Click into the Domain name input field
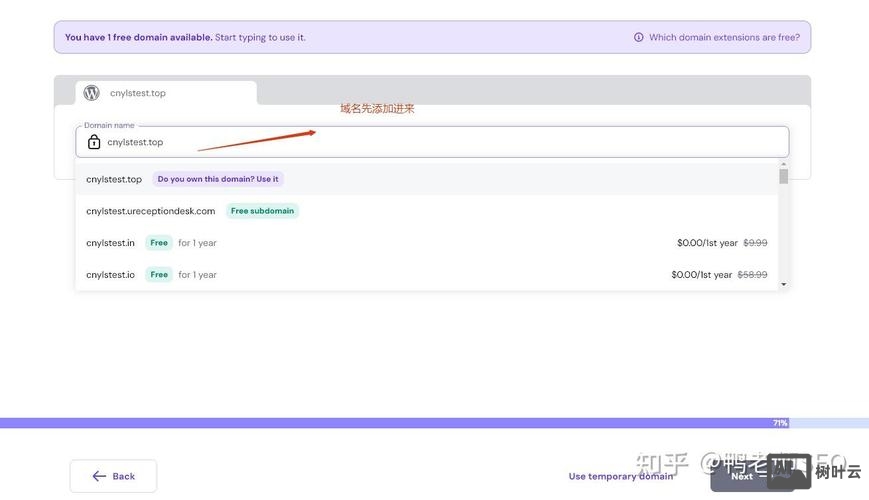The width and height of the screenshot is (869, 500). click(x=432, y=142)
